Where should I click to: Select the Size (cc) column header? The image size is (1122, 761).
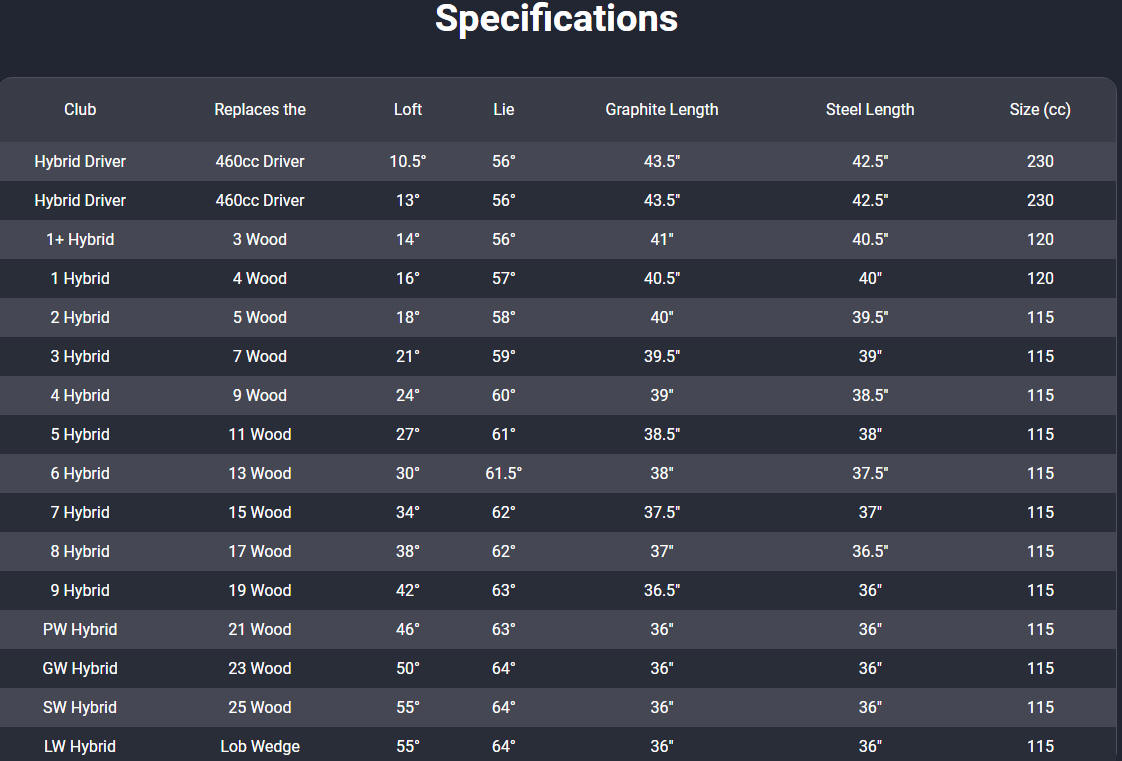(1040, 109)
